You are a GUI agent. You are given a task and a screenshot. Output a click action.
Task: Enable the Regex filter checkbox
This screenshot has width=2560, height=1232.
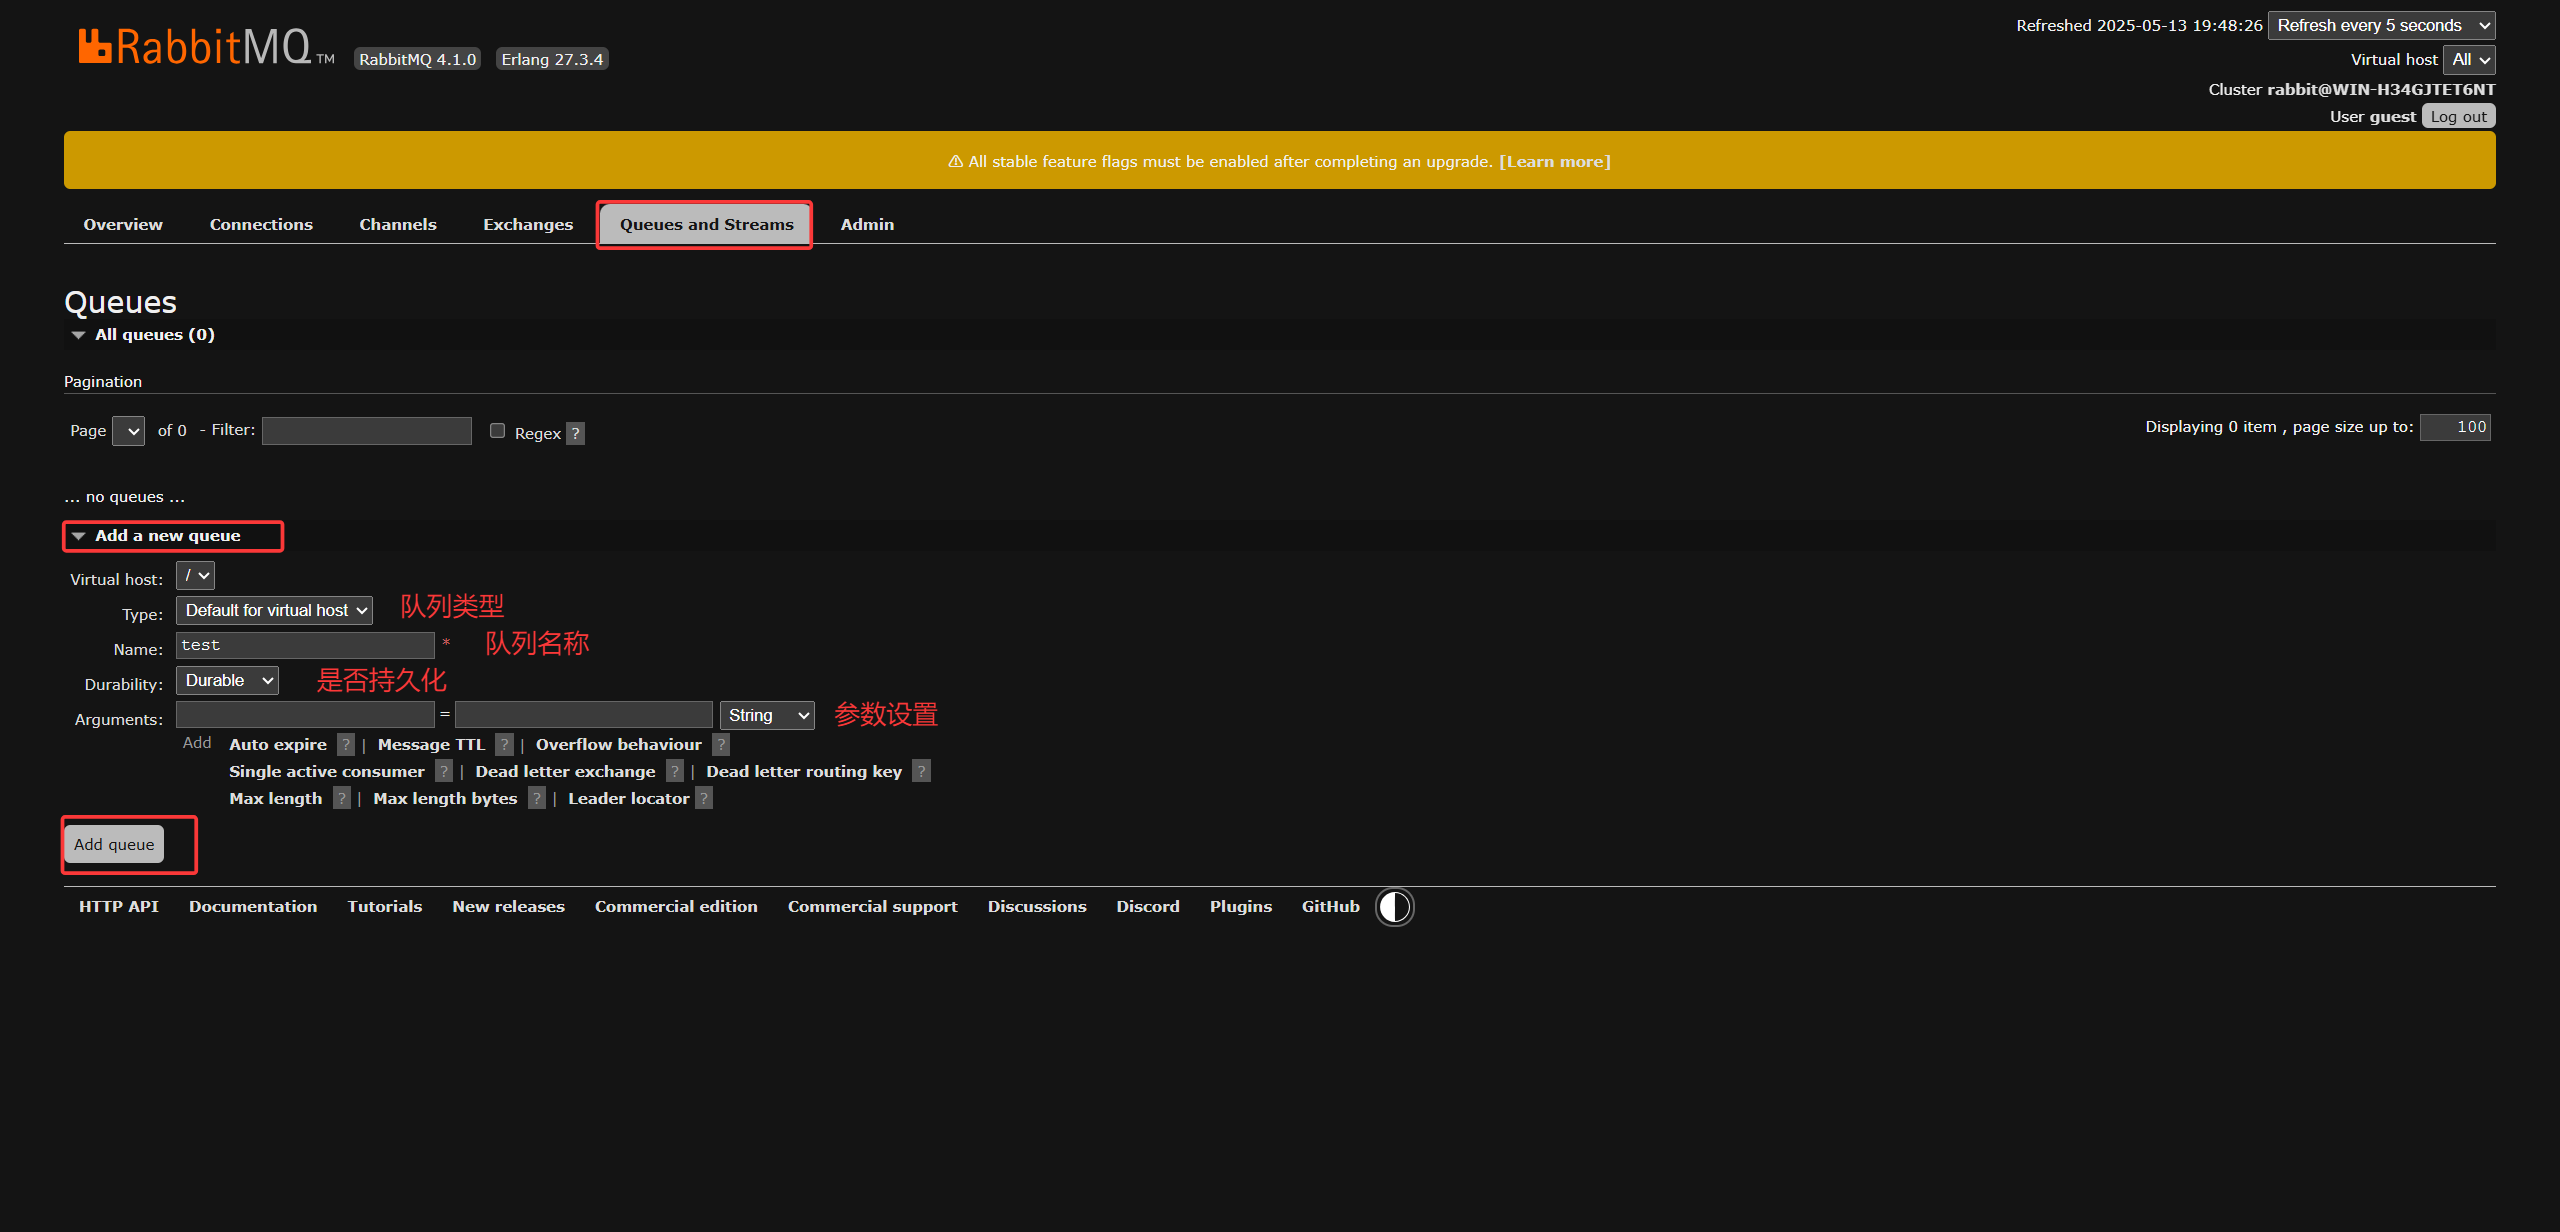[x=497, y=431]
